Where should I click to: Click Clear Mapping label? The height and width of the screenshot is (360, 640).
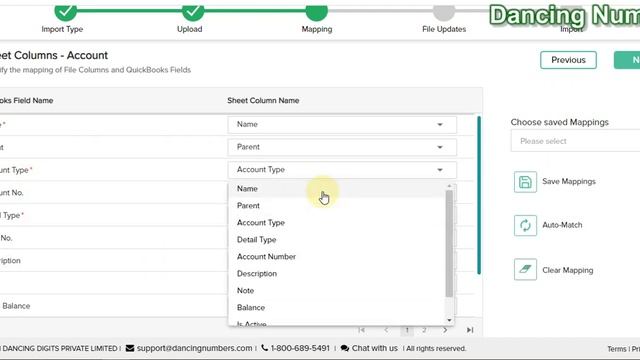point(568,270)
